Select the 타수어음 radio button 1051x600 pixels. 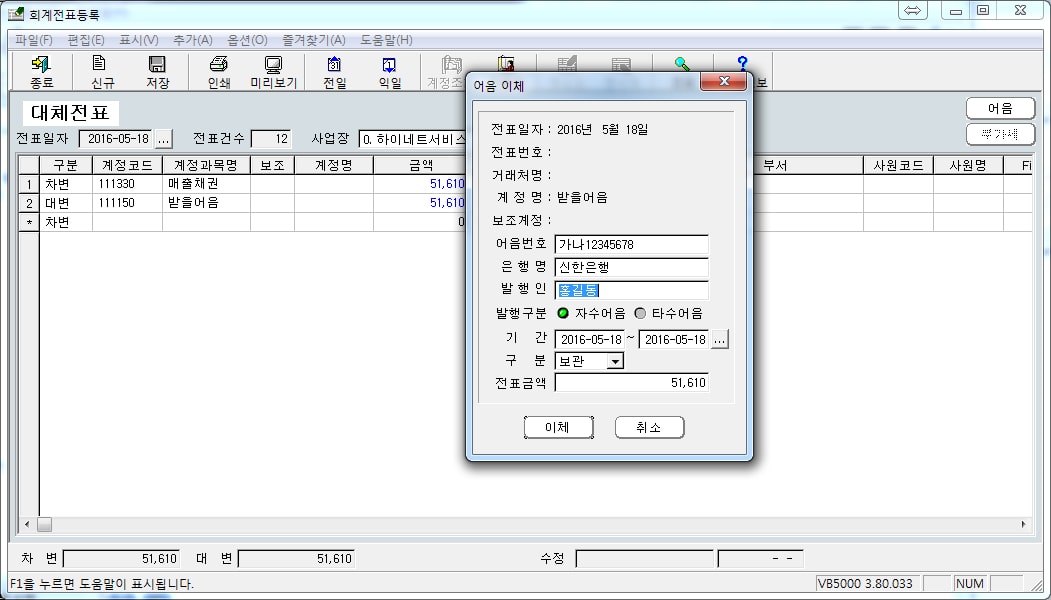pos(640,313)
